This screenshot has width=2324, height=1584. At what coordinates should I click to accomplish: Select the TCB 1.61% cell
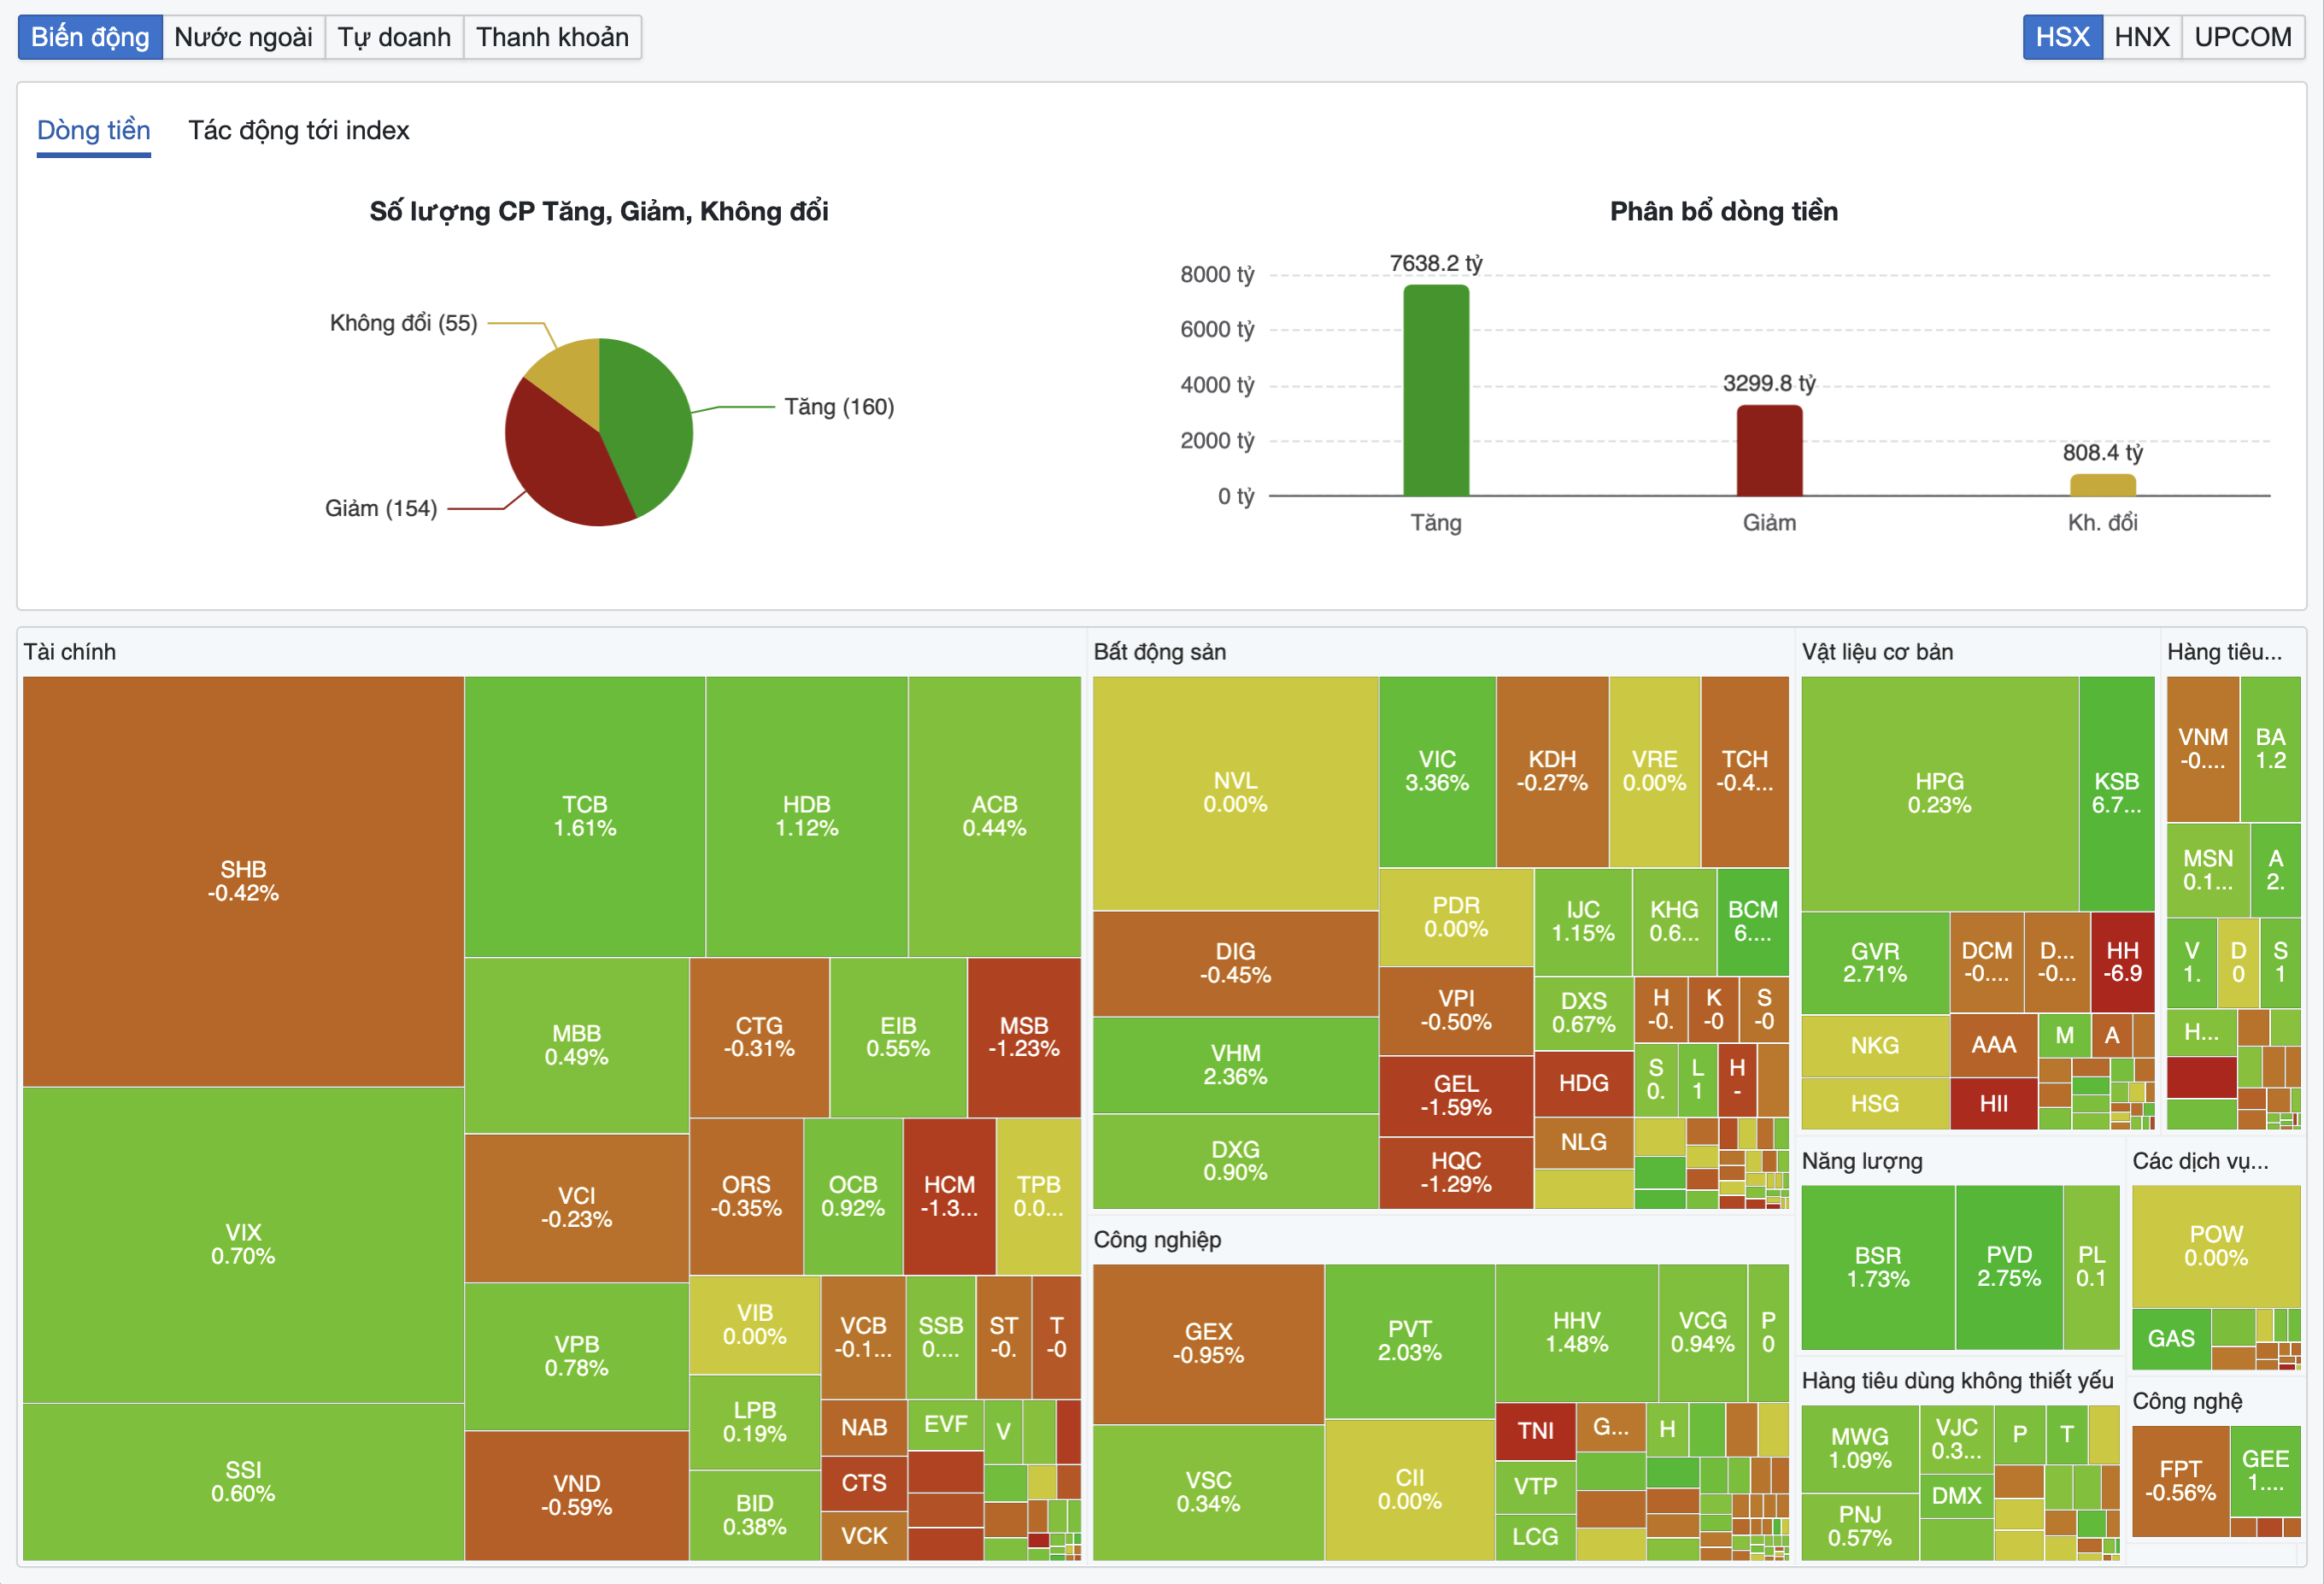click(585, 816)
